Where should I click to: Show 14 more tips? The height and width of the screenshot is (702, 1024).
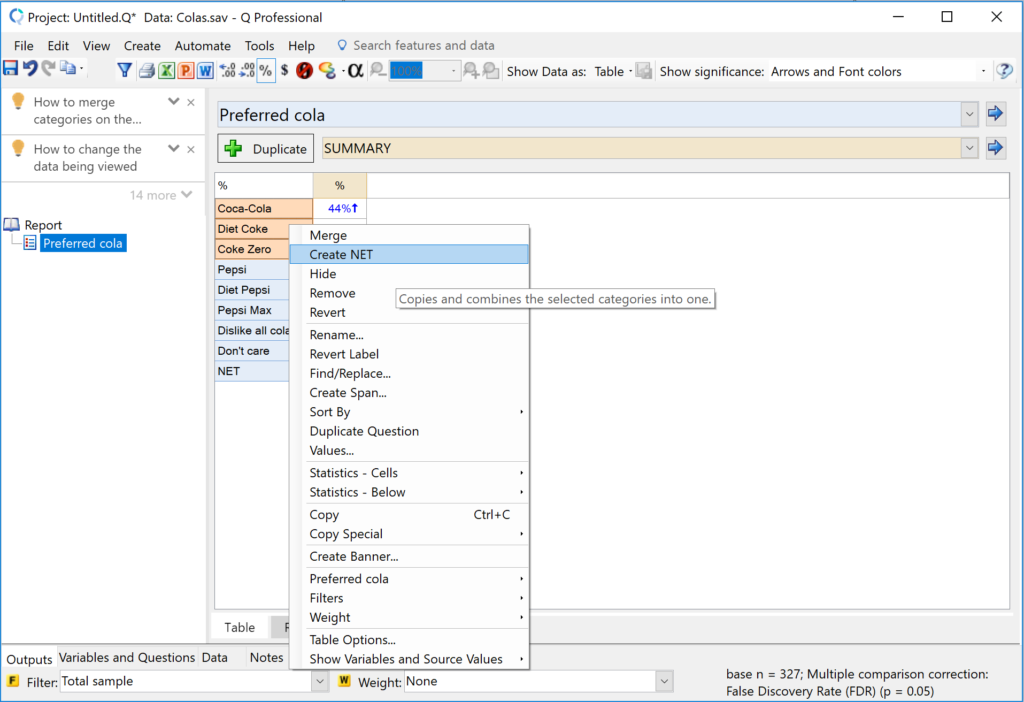tap(161, 195)
